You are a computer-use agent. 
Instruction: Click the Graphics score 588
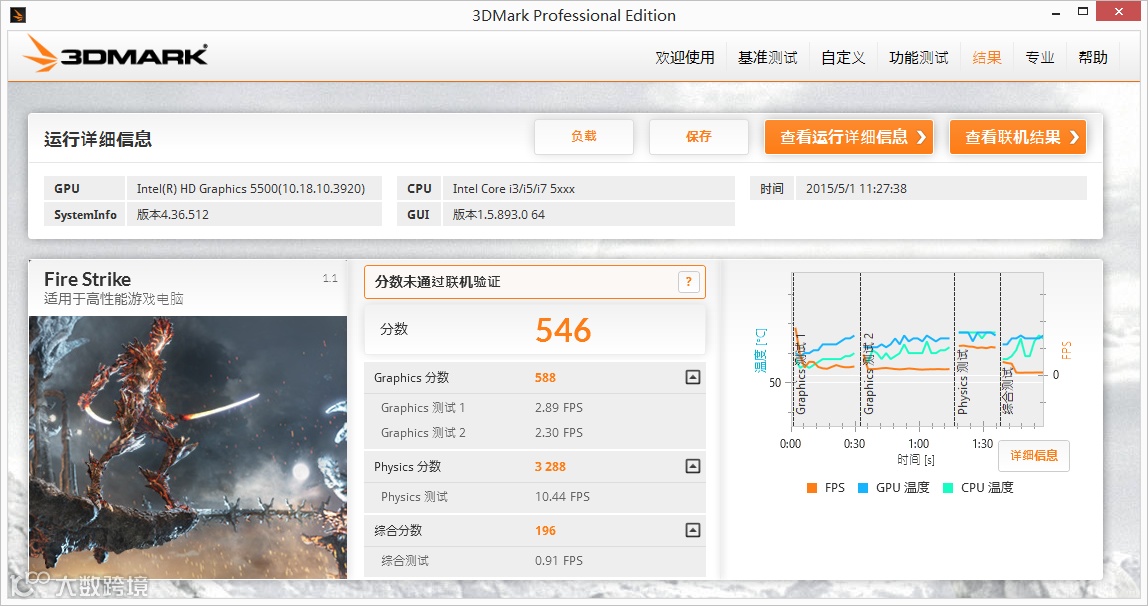point(545,378)
